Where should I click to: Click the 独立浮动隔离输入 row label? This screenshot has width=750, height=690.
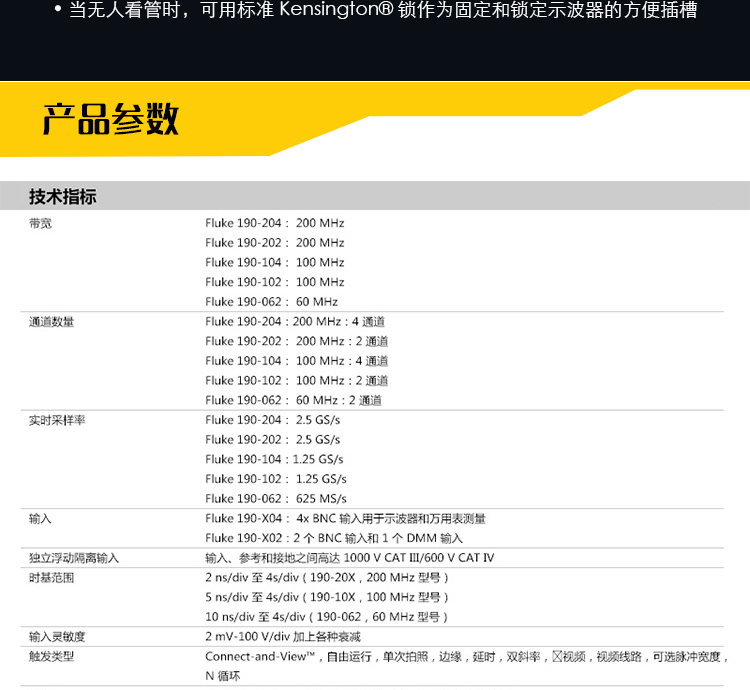(74, 558)
